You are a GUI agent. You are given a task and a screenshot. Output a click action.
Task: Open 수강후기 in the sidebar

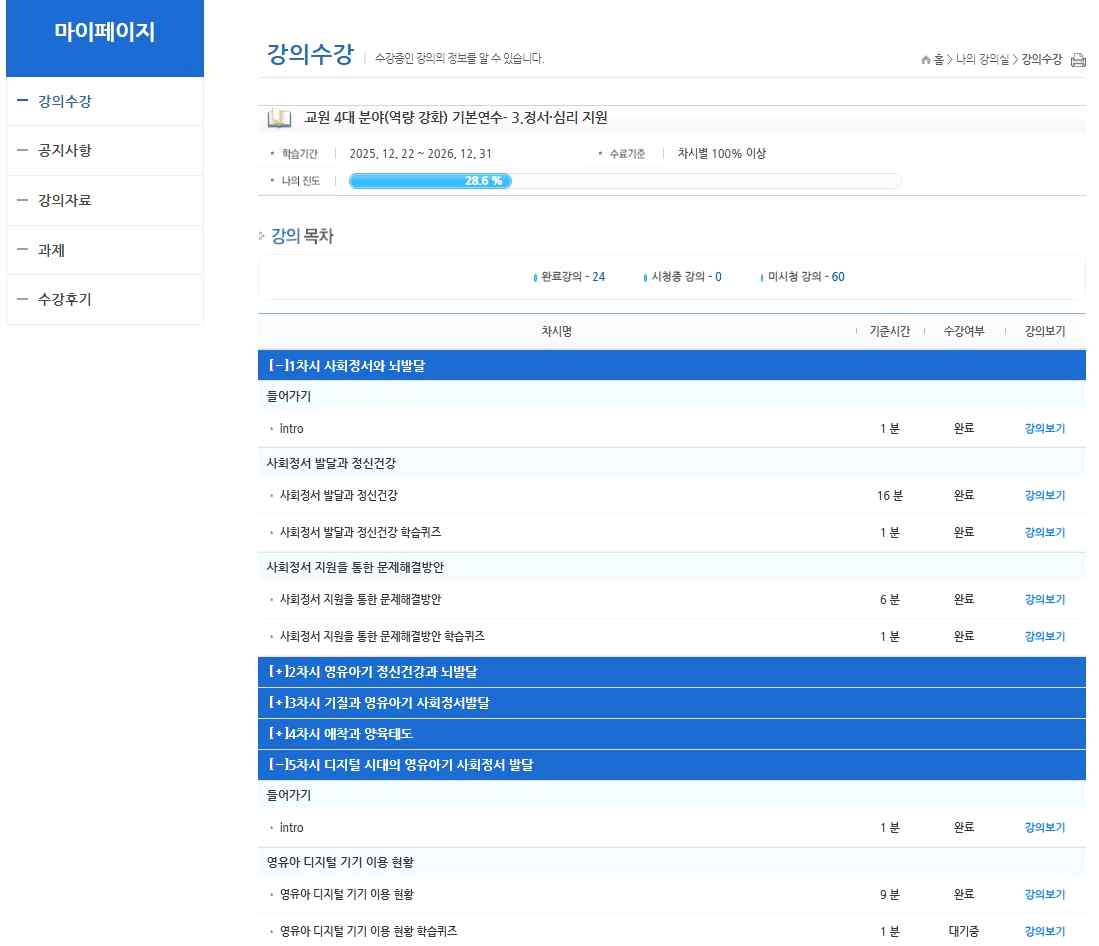(x=65, y=299)
